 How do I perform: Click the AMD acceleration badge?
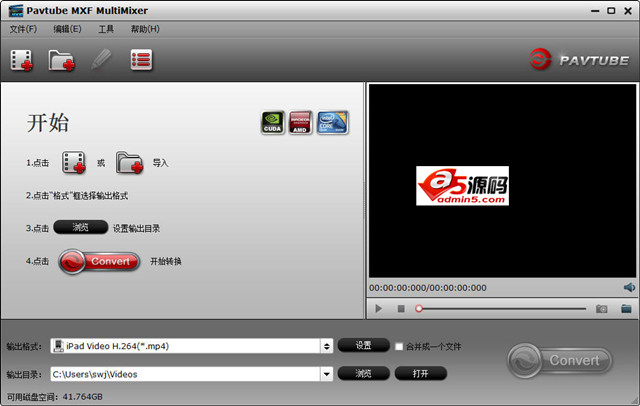(x=300, y=122)
